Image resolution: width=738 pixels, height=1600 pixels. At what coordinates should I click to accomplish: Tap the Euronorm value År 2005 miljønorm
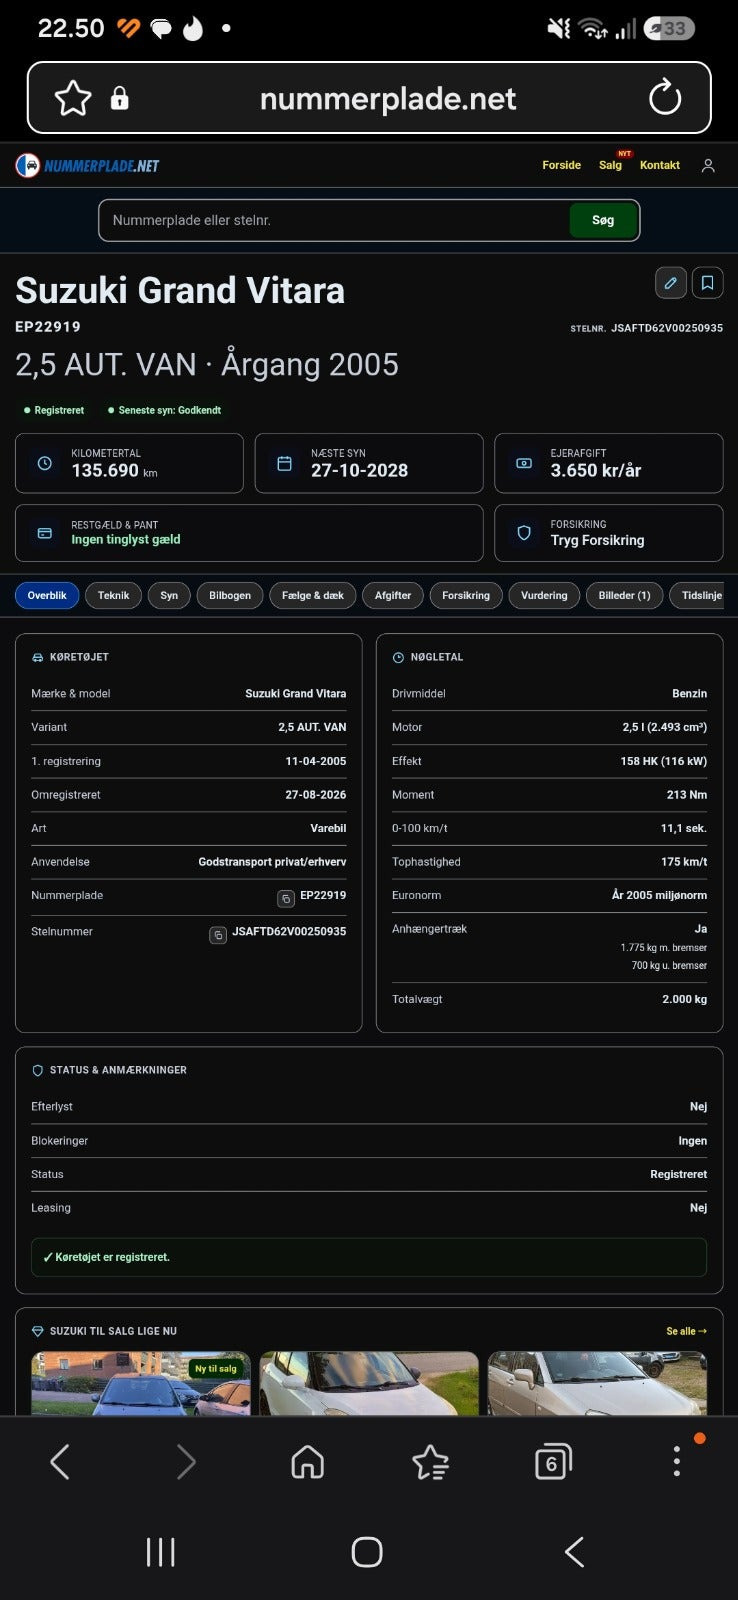tap(659, 895)
